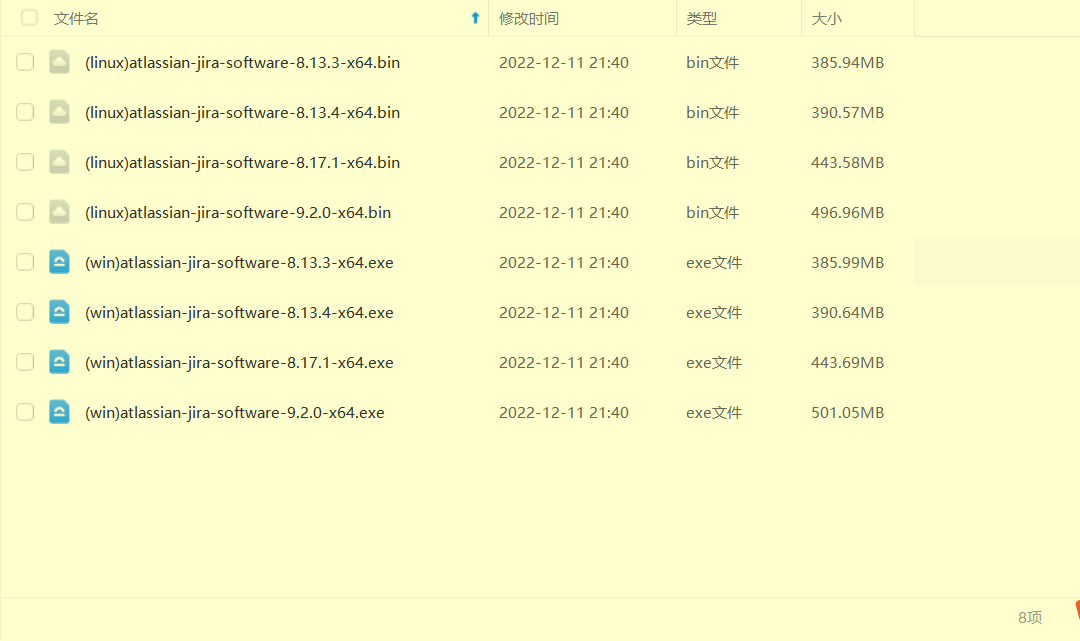Click the bin file icon for linux 8.13.4

pos(59,112)
